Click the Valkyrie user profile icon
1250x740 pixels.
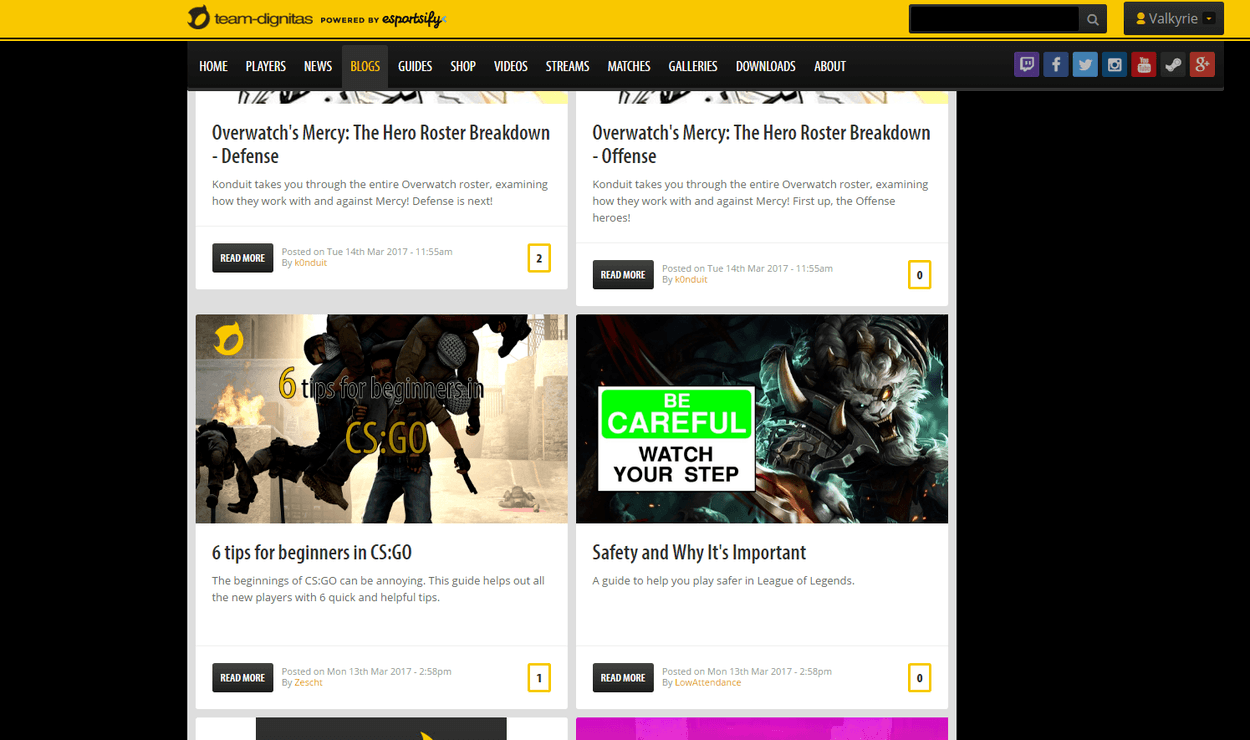click(x=1140, y=19)
